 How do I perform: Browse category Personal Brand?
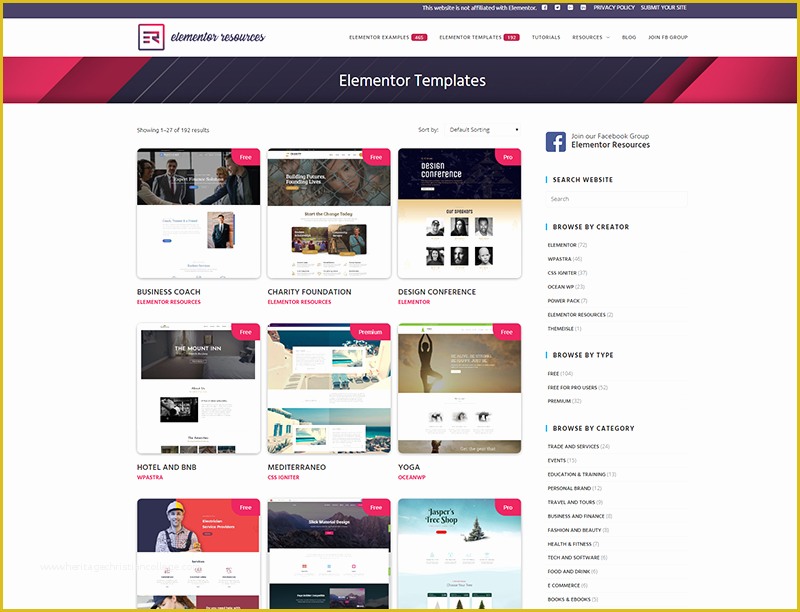coord(574,489)
